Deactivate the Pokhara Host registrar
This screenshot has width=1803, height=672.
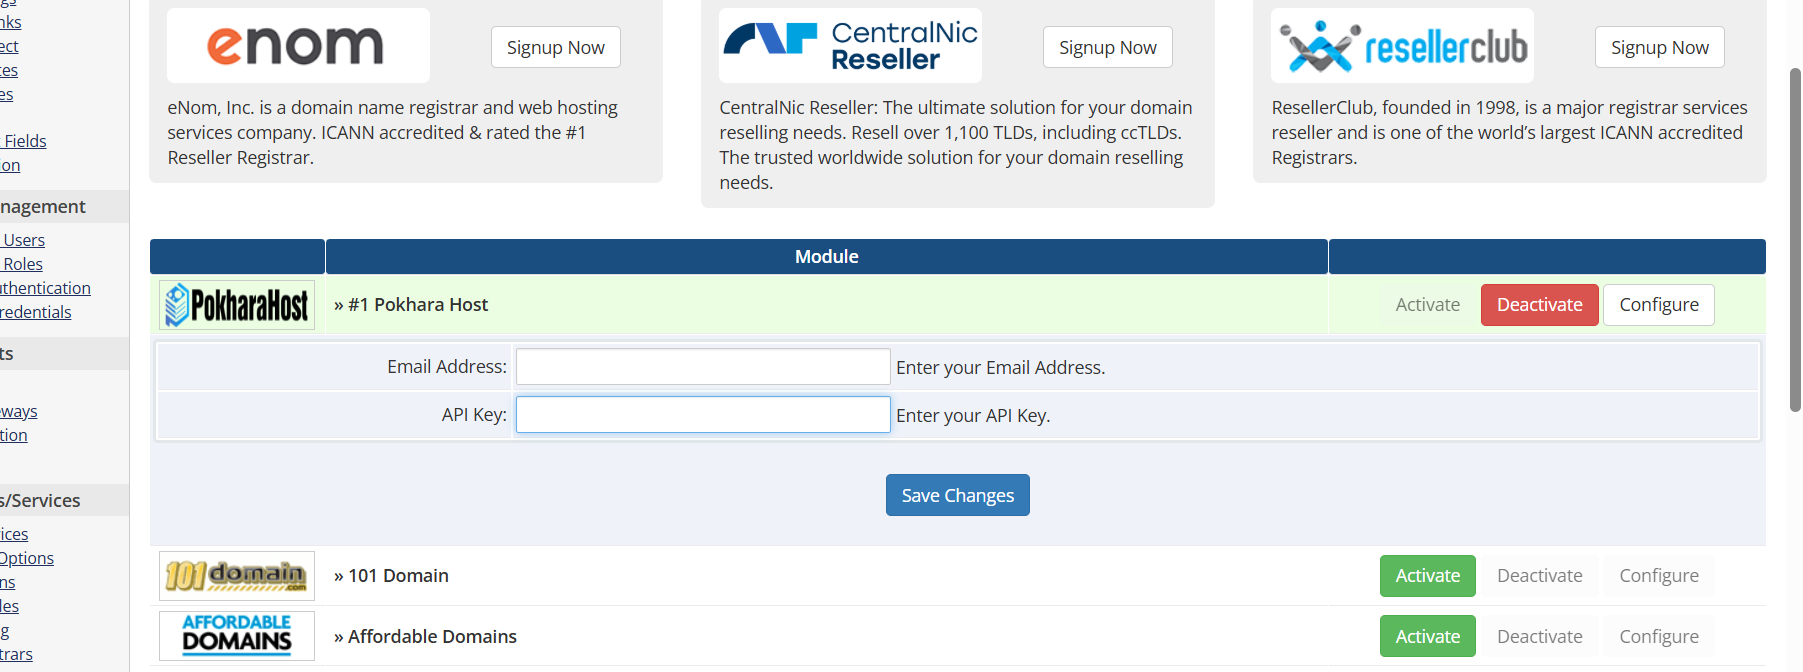1539,305
